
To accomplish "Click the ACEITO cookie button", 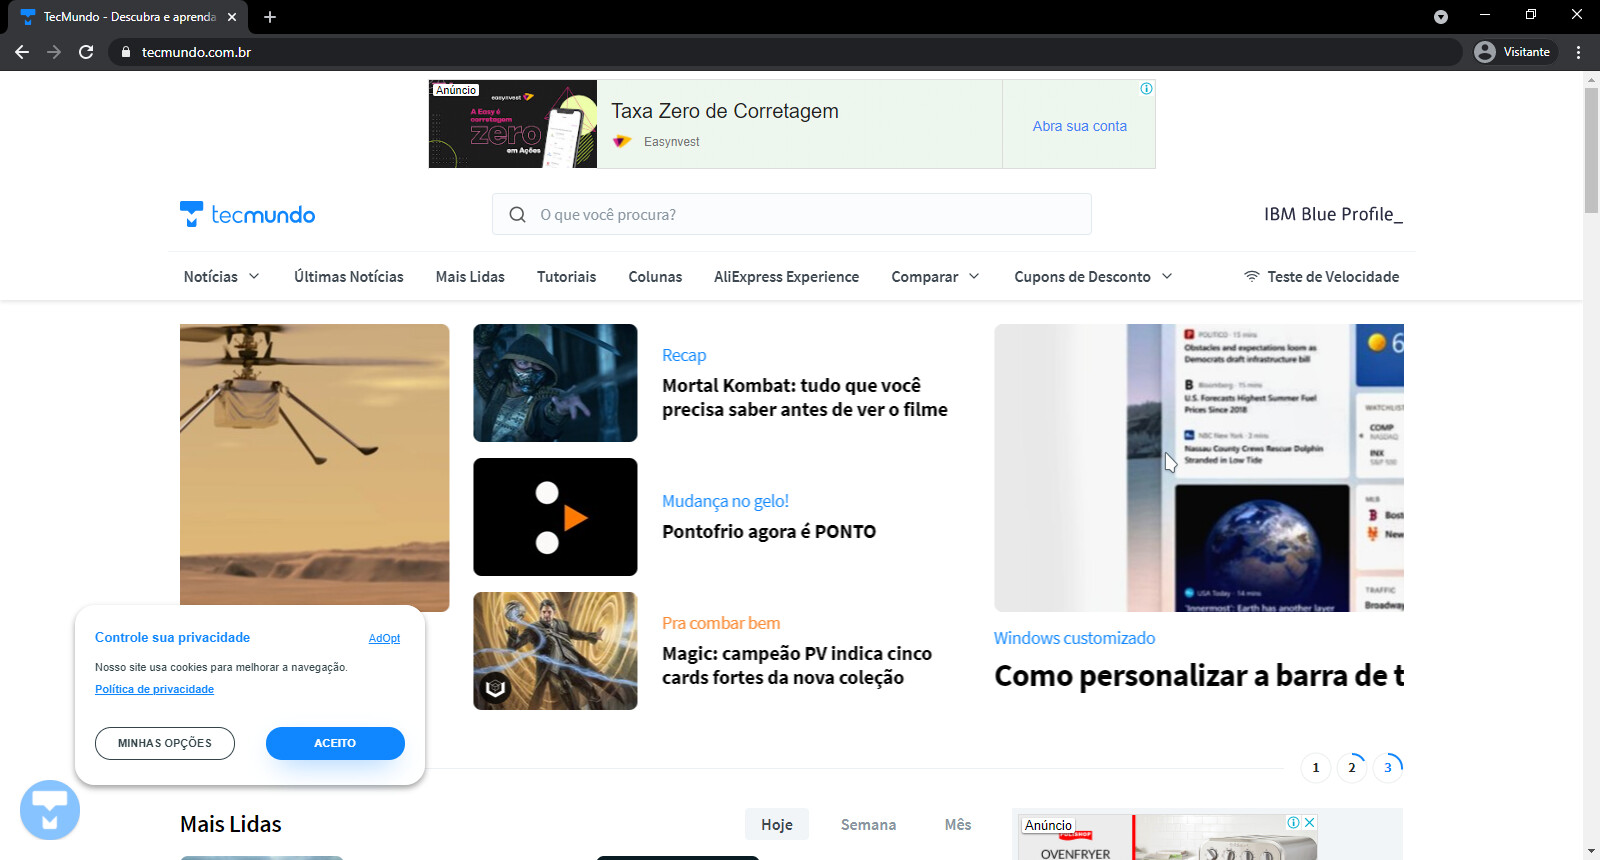I will pos(335,743).
